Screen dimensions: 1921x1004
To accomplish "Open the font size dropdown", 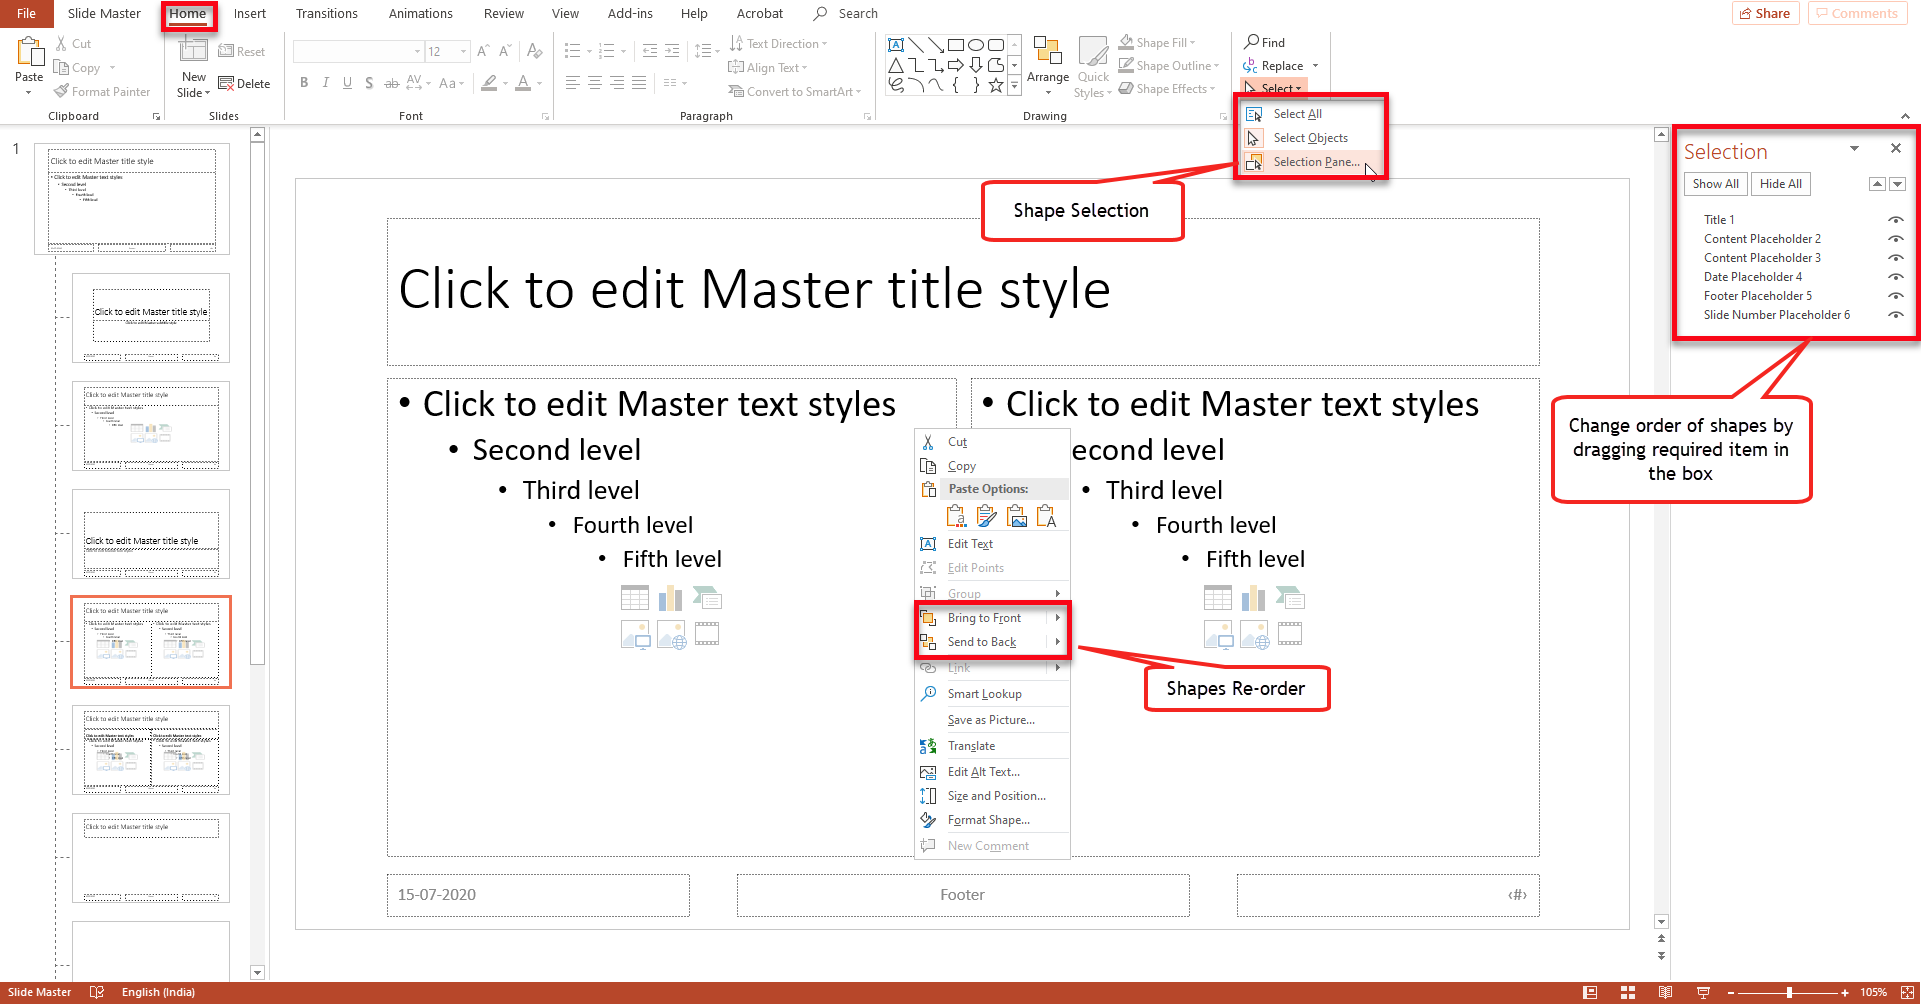I will (463, 51).
